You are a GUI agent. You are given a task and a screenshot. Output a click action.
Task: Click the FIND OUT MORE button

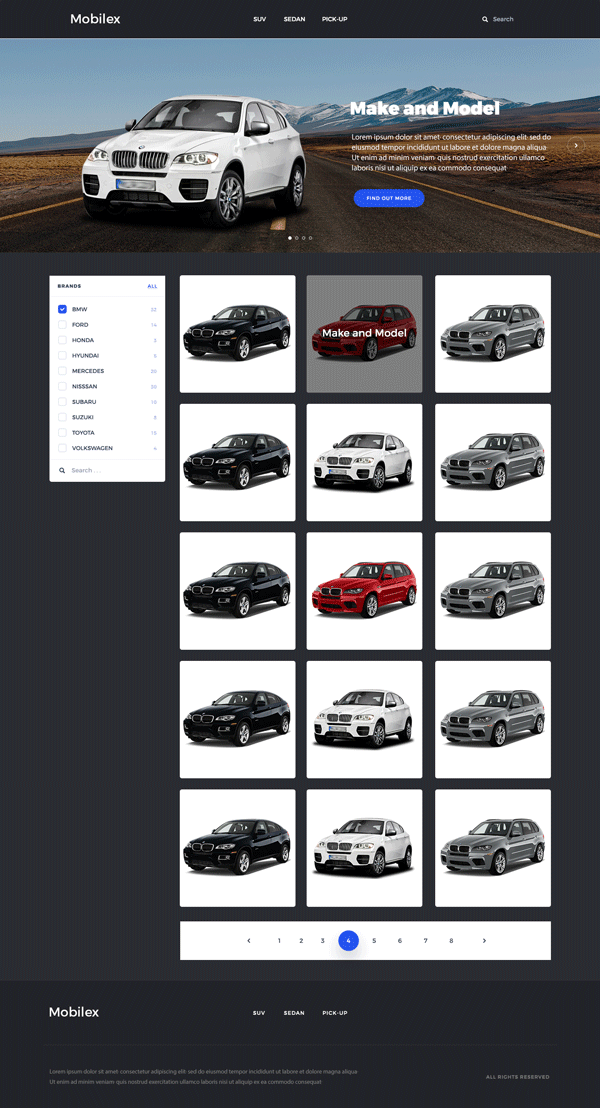[x=389, y=198]
